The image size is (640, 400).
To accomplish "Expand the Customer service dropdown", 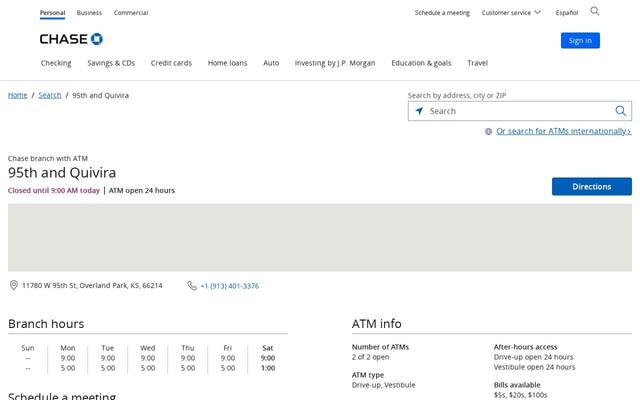I will (511, 13).
